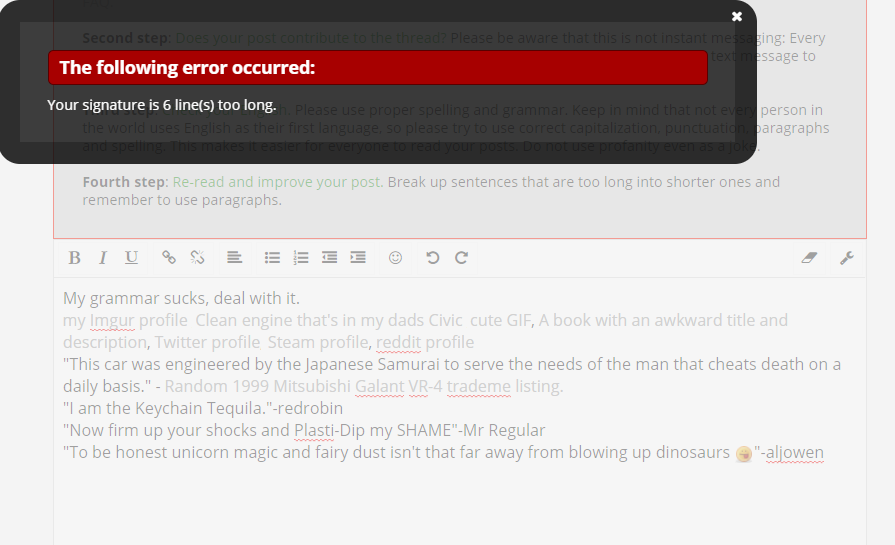Insert a hyperlink using the link icon
895x545 pixels.
(x=168, y=258)
